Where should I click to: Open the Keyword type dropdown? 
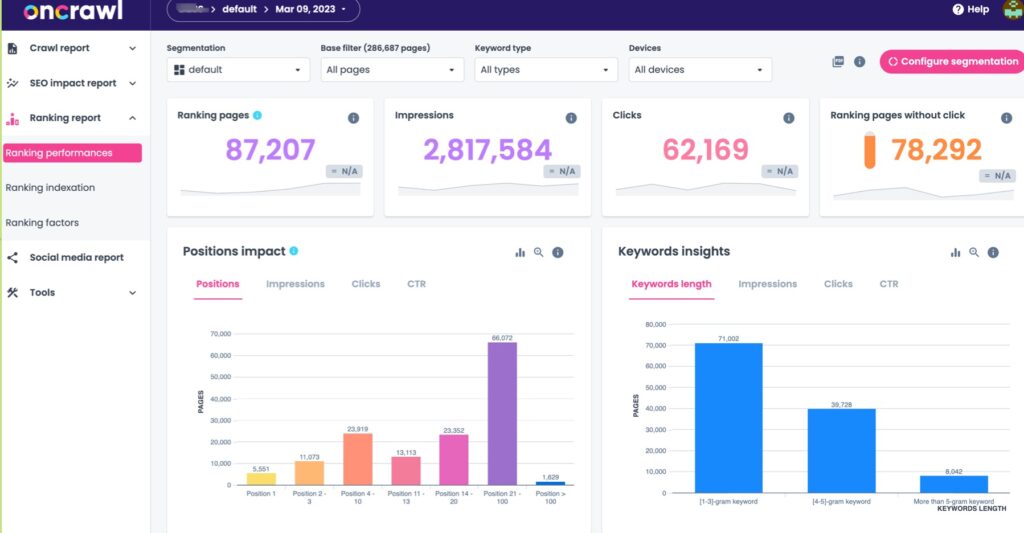(546, 70)
